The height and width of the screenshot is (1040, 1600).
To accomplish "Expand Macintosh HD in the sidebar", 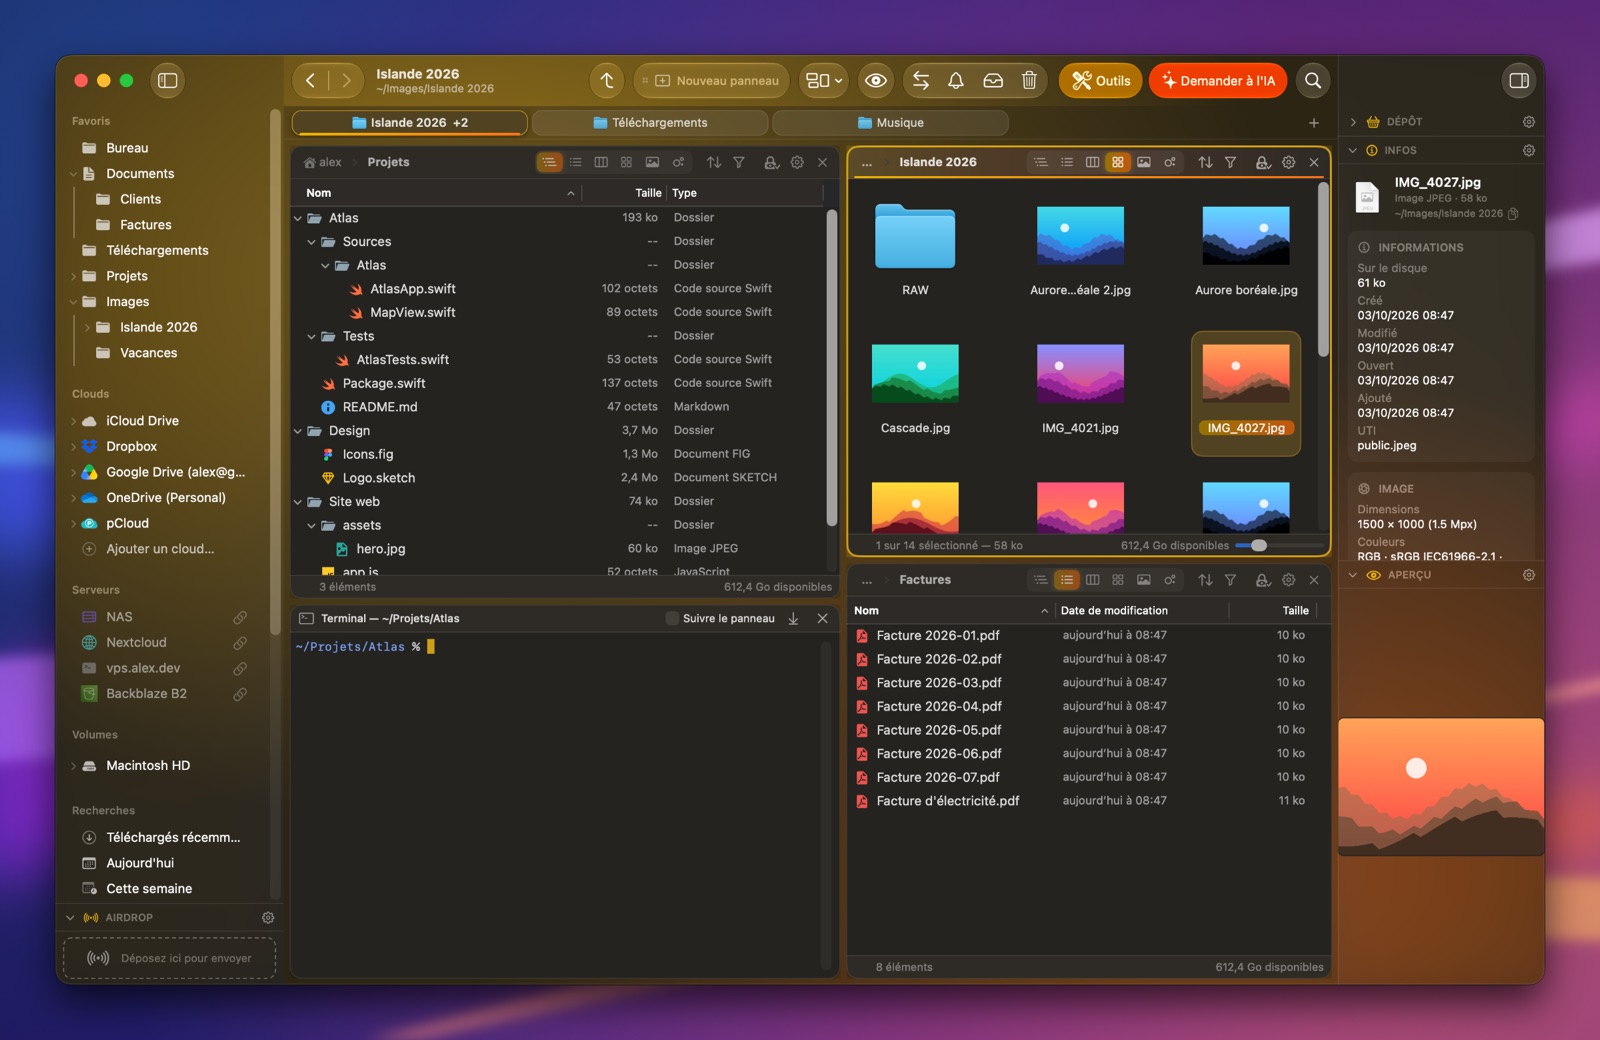I will coord(73,766).
